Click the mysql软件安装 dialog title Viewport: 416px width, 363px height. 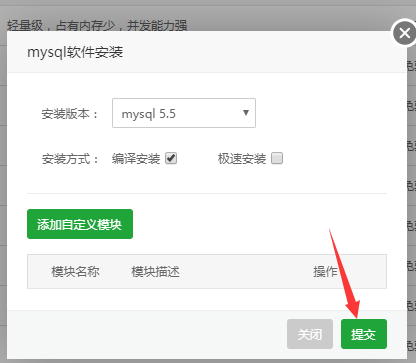75,52
